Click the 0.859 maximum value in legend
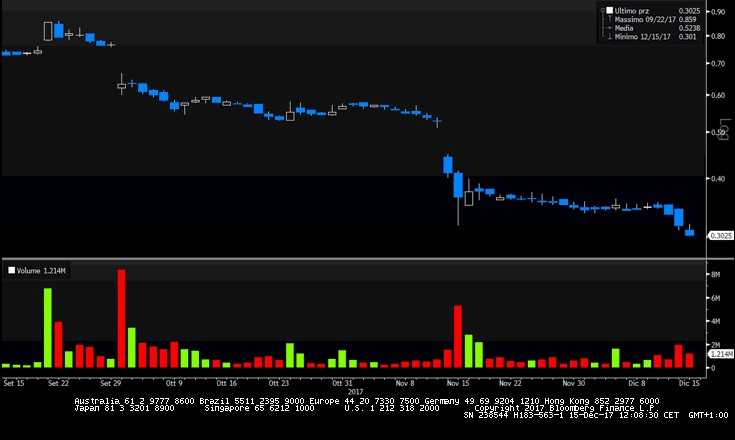The image size is (735, 440). [x=687, y=19]
